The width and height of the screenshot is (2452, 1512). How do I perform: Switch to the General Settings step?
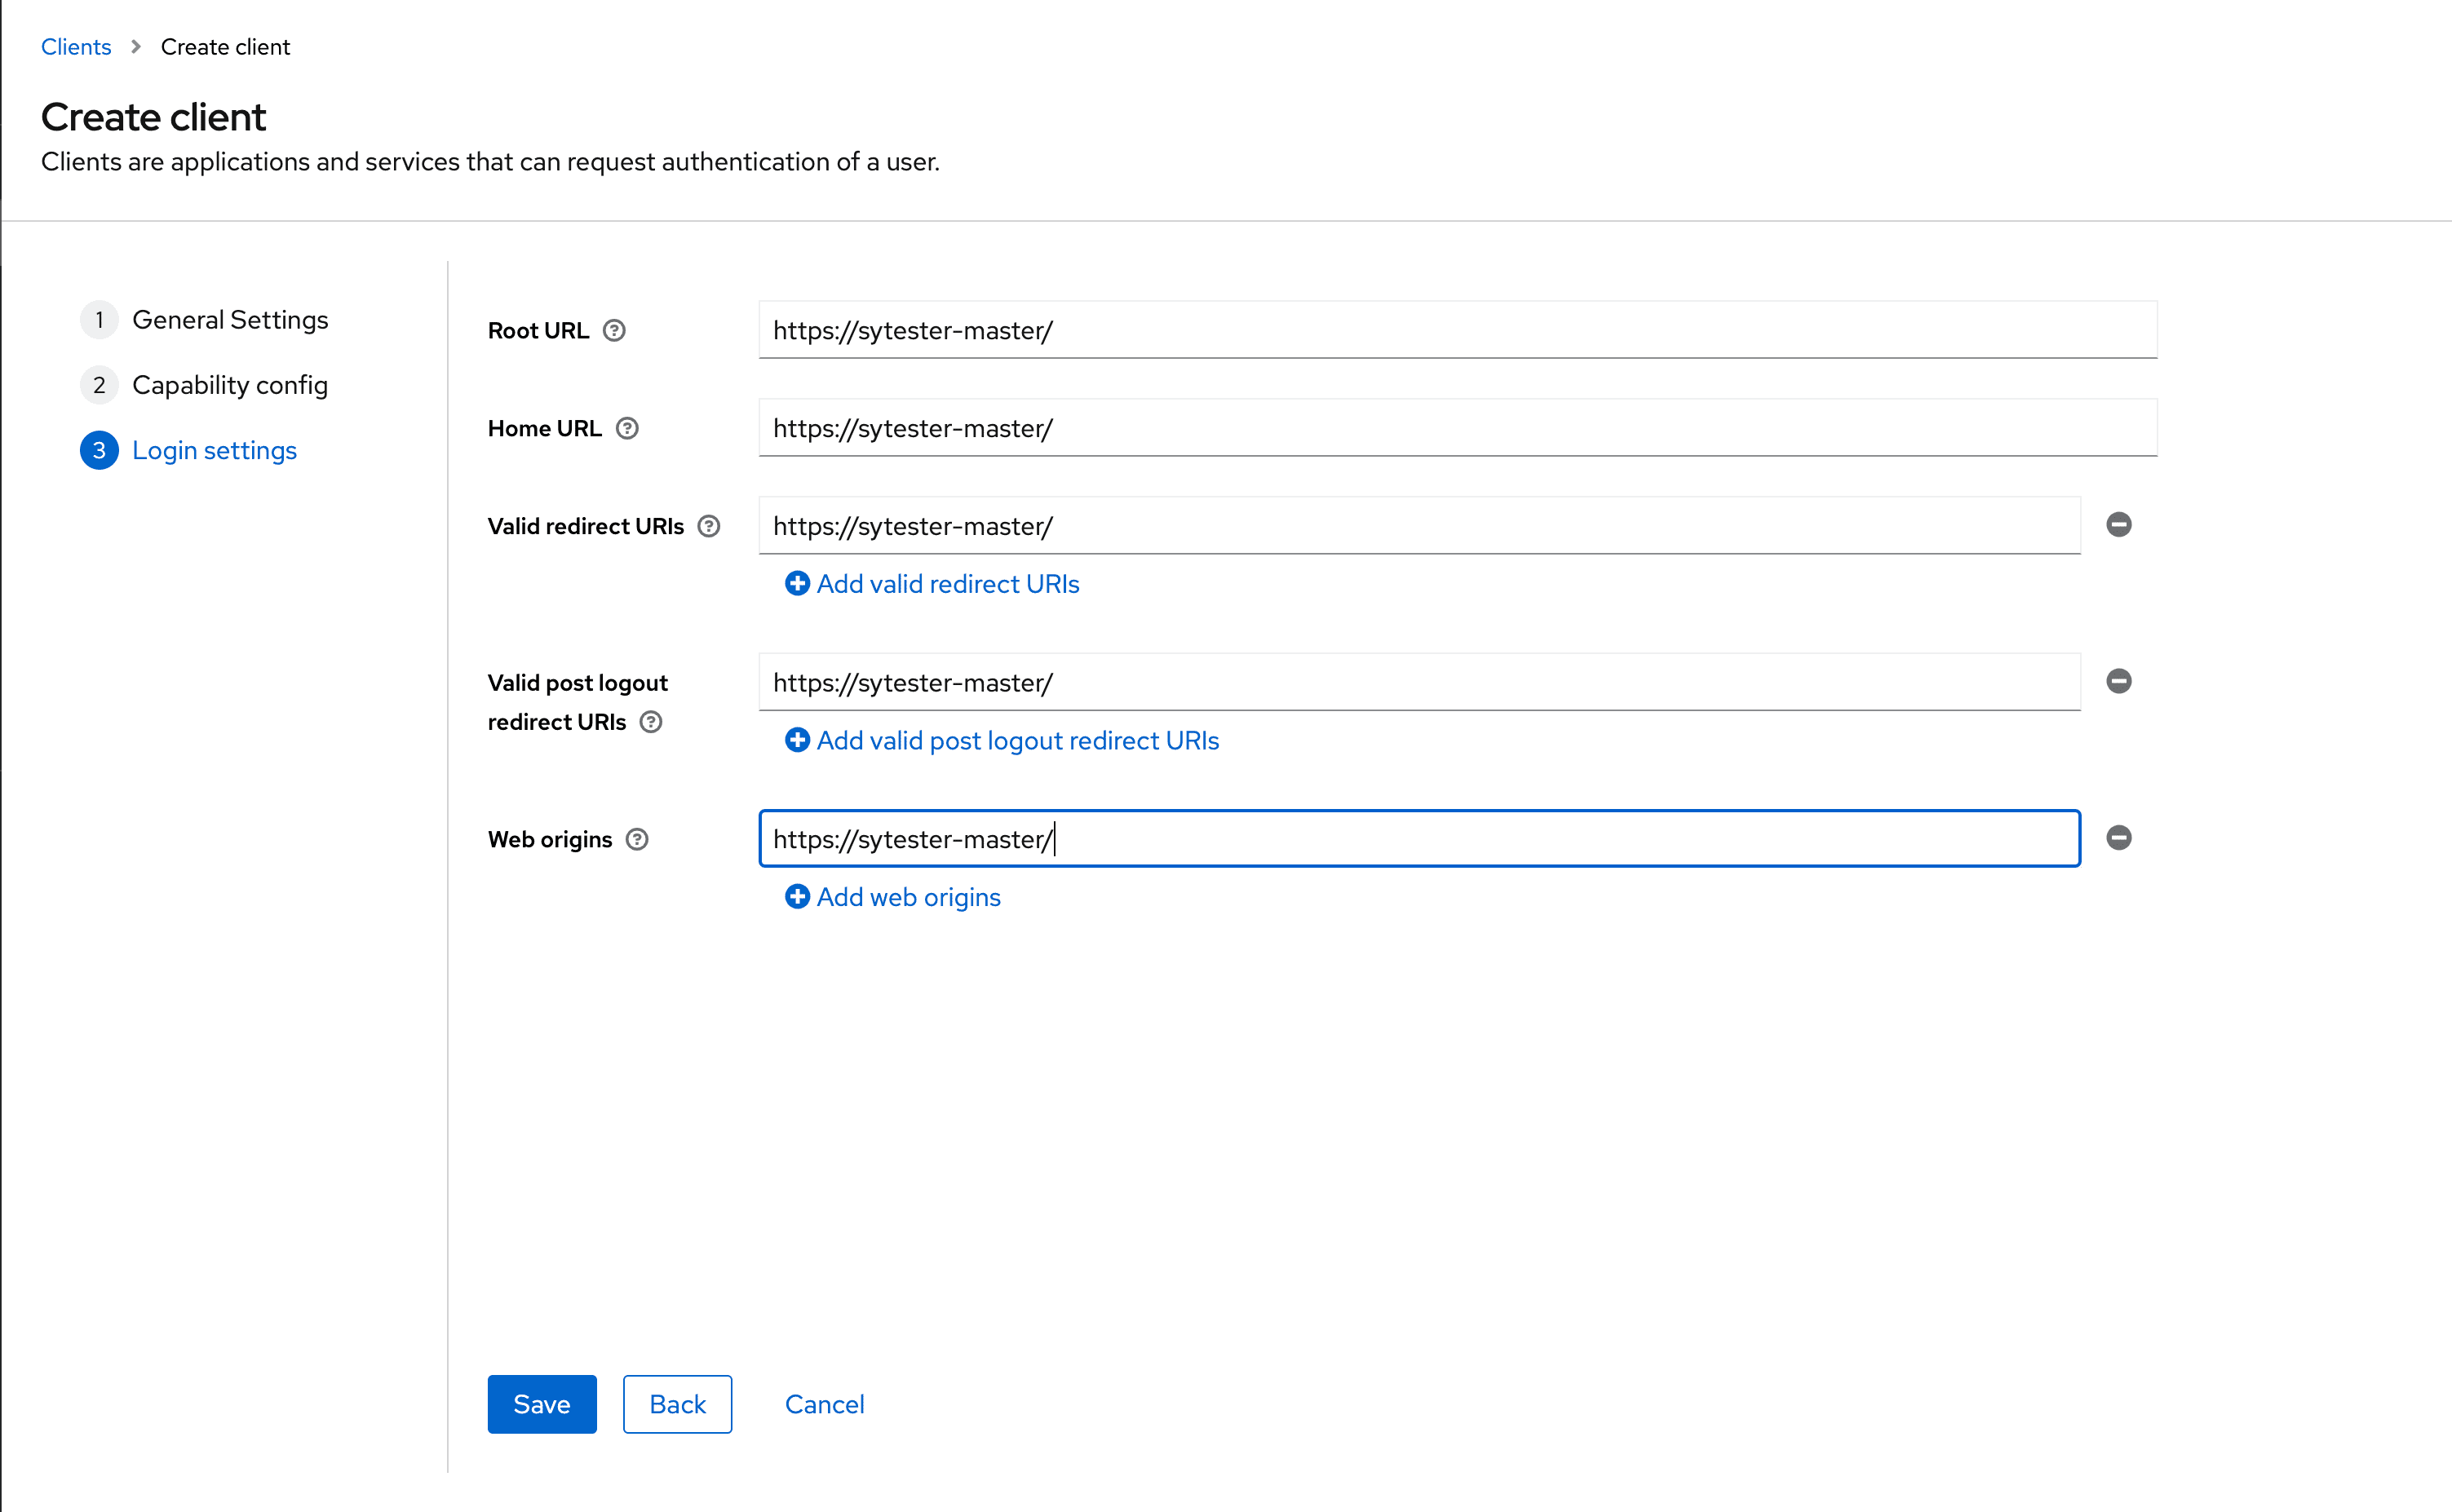(x=230, y=319)
